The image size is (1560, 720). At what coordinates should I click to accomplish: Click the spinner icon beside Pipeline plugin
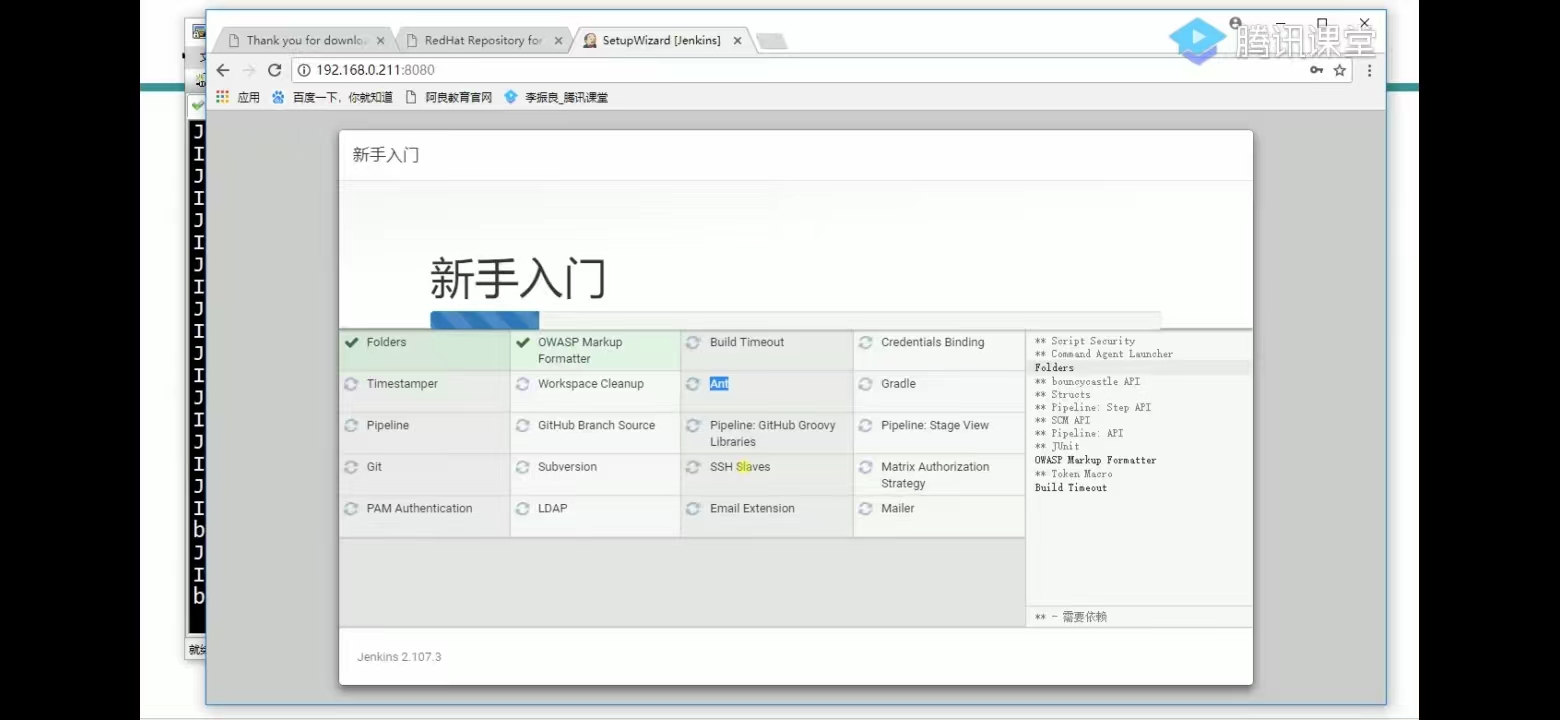pos(351,425)
